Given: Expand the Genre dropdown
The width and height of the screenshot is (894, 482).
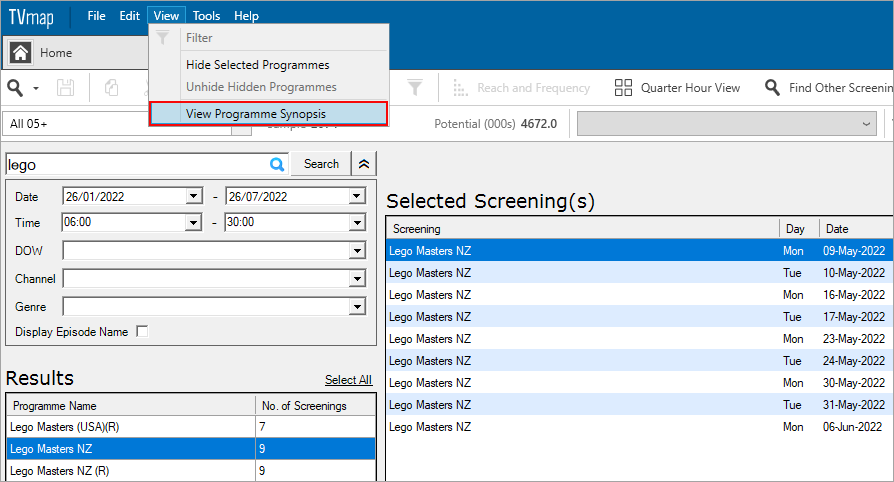Looking at the screenshot, I should pyautogui.click(x=357, y=306).
